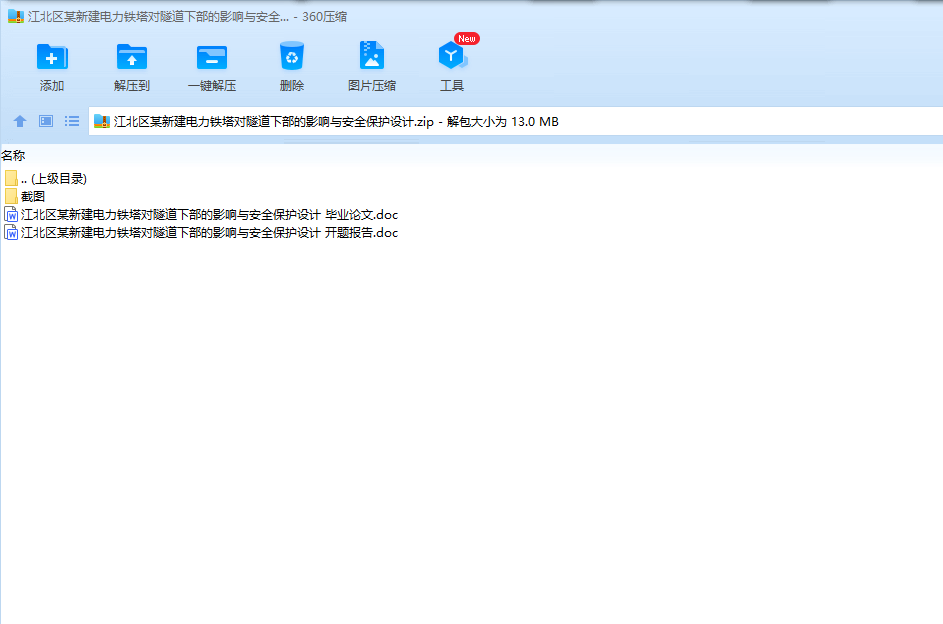Select the 开题报告.doc file

201,233
